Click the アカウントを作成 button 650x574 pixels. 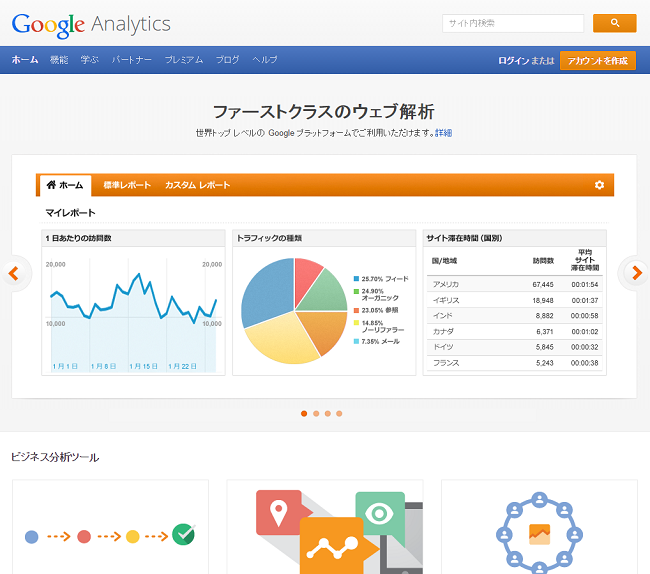click(598, 61)
